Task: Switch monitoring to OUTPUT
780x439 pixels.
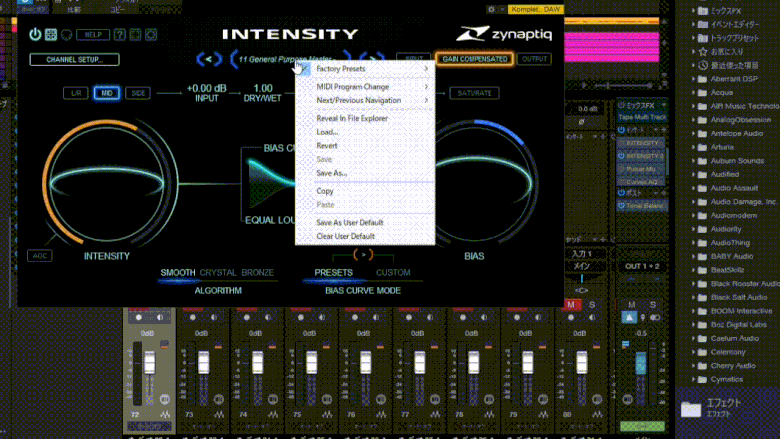Action: (534, 59)
